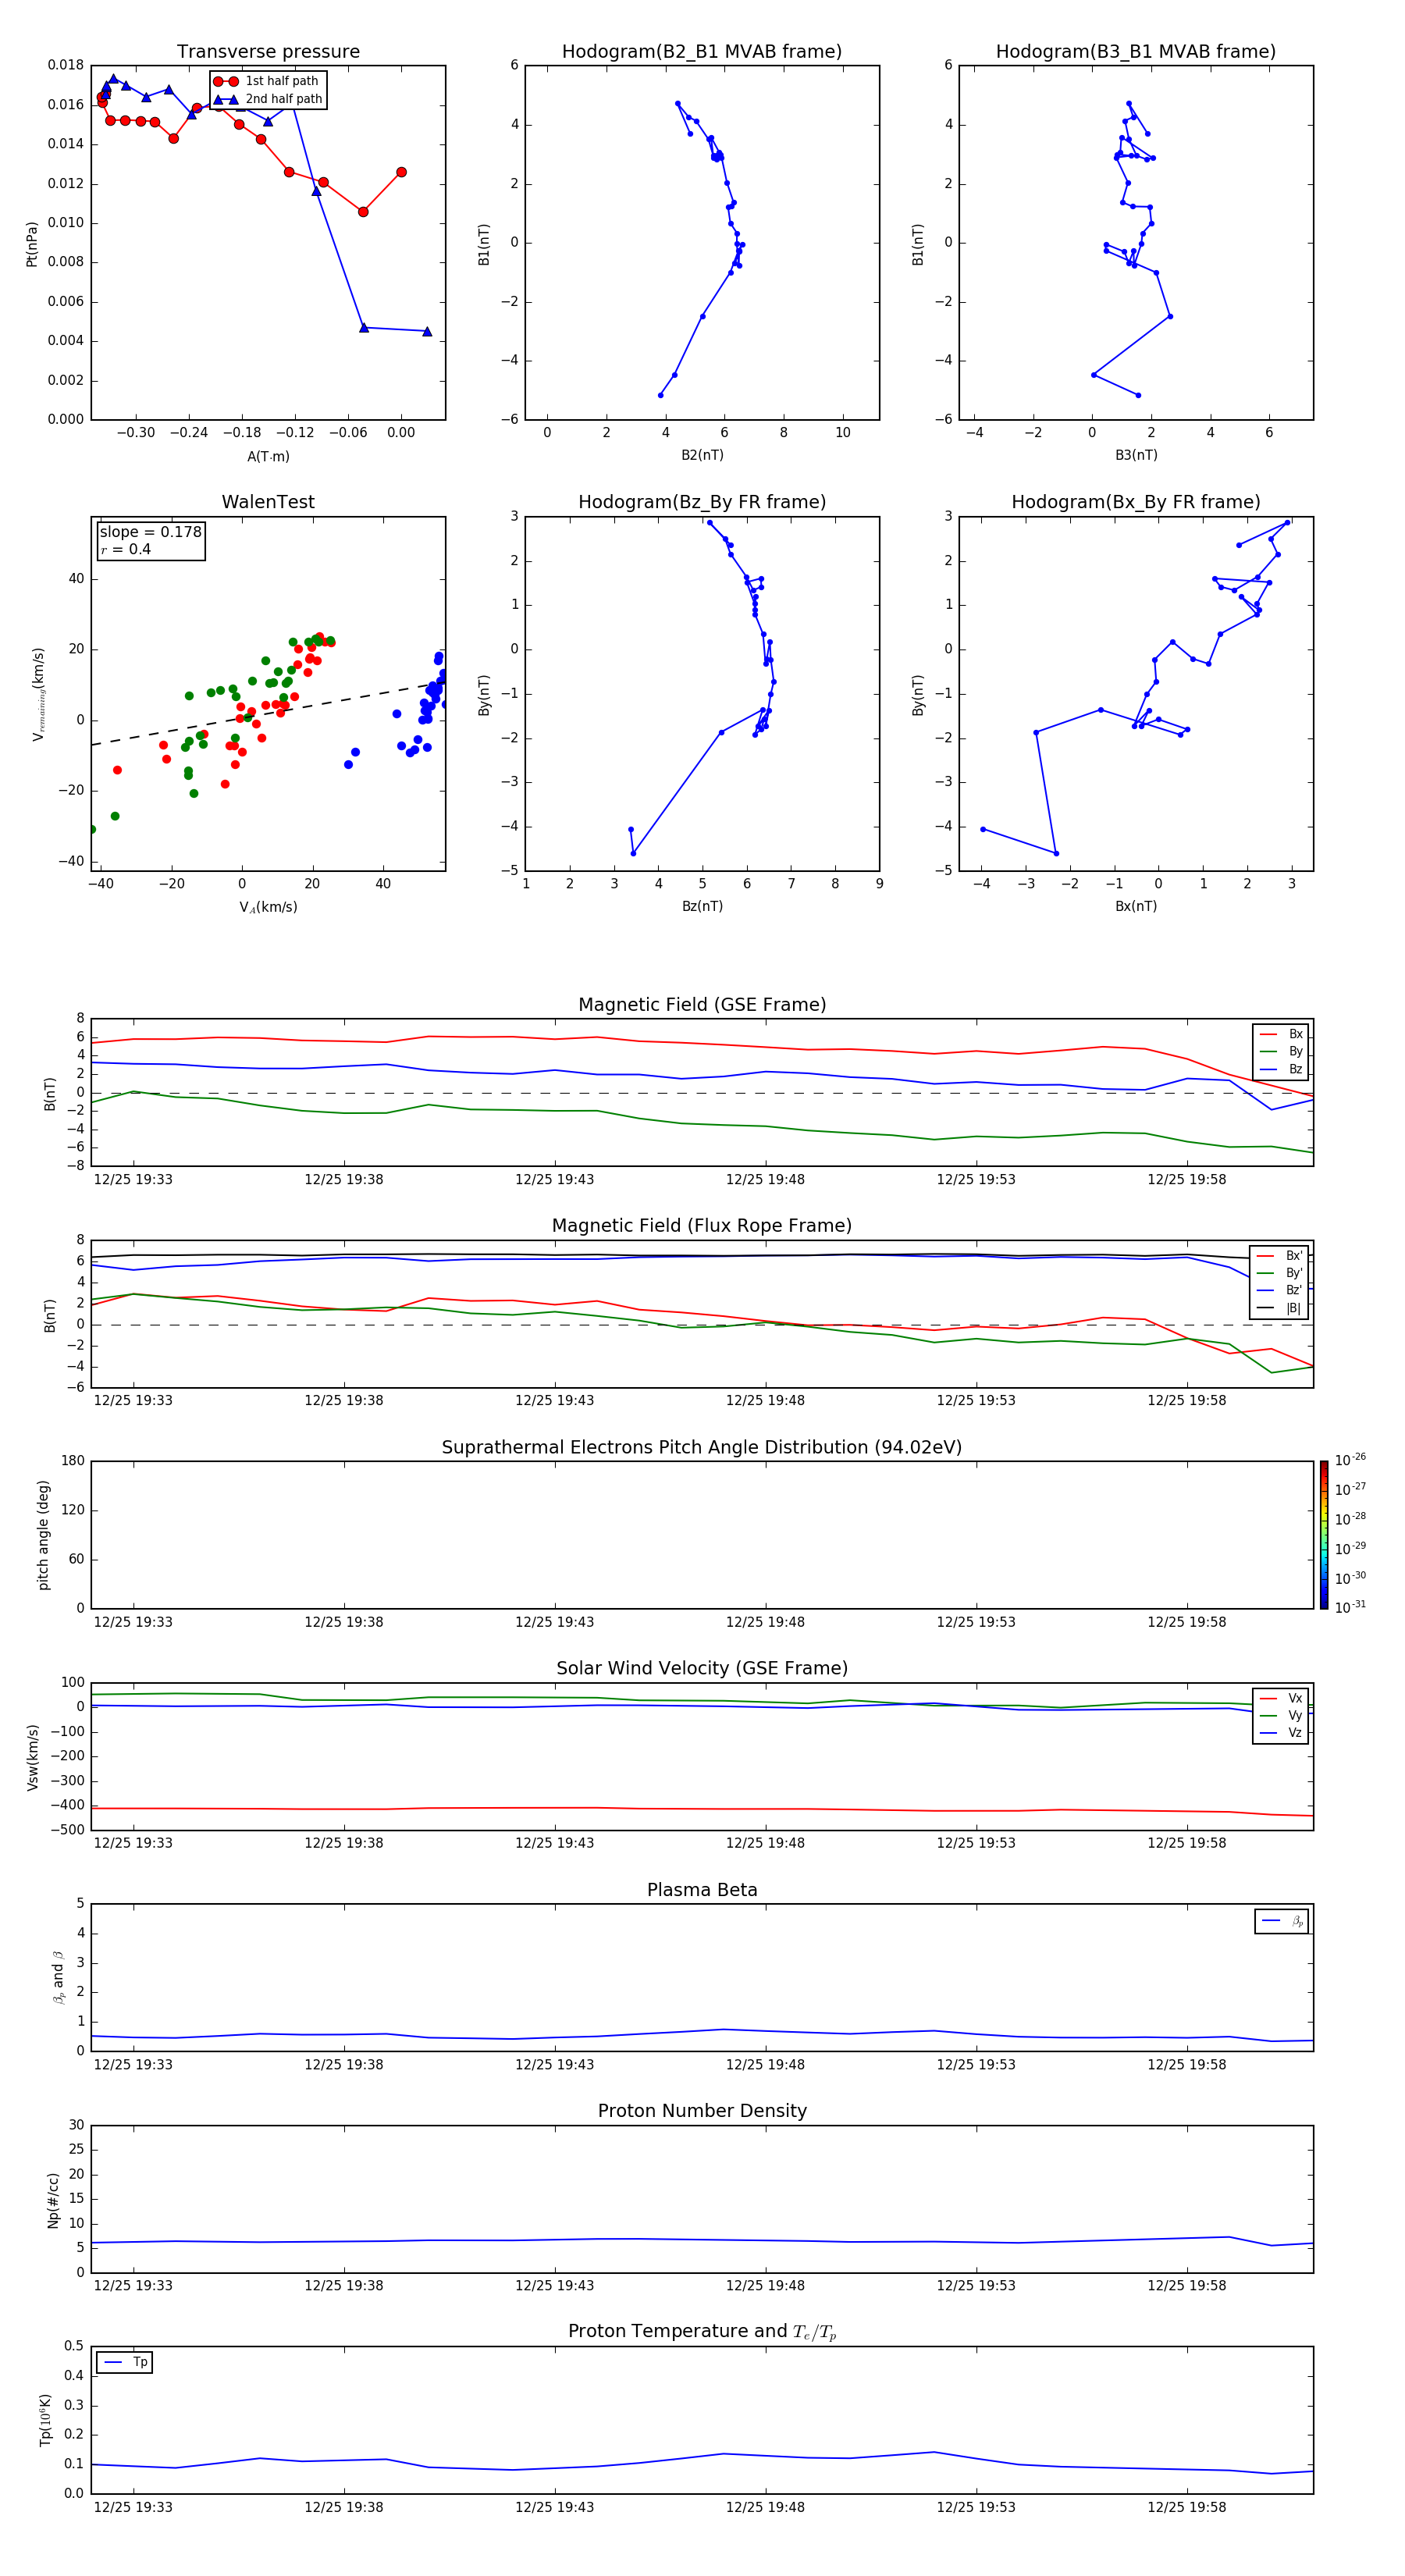The height and width of the screenshot is (2576, 1405).
Task: Click the 'Hodogram(B2_B1 MVAB frame)' title
Action: pyautogui.click(x=702, y=52)
